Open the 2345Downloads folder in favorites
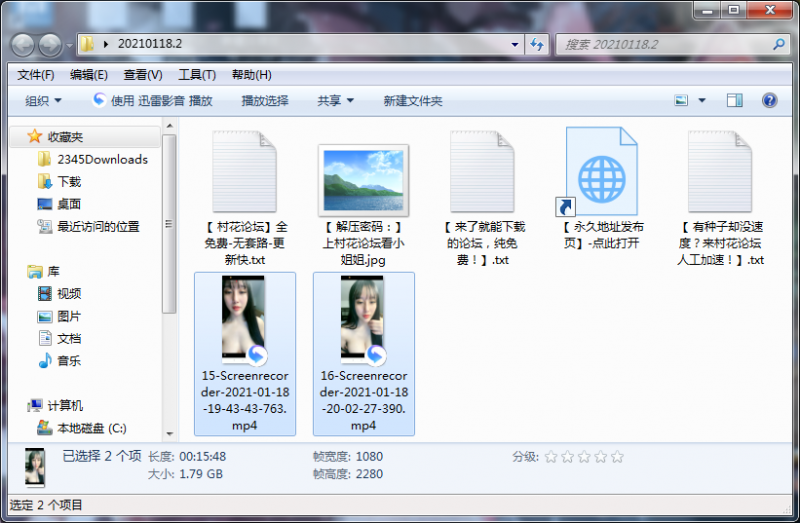The width and height of the screenshot is (800, 523). 101,159
